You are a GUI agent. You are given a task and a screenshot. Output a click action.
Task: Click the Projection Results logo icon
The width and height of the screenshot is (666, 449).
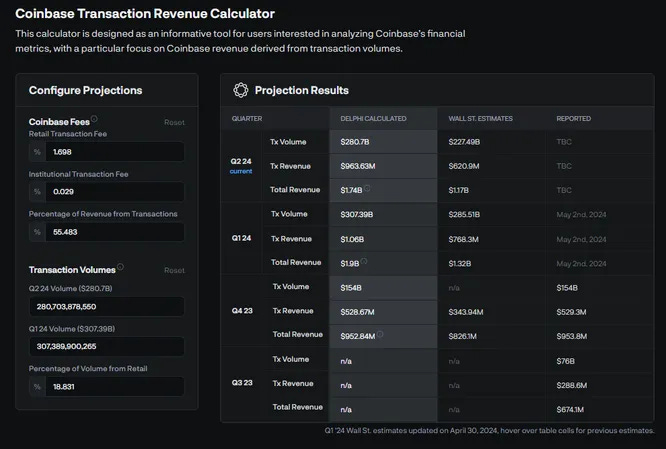240,90
